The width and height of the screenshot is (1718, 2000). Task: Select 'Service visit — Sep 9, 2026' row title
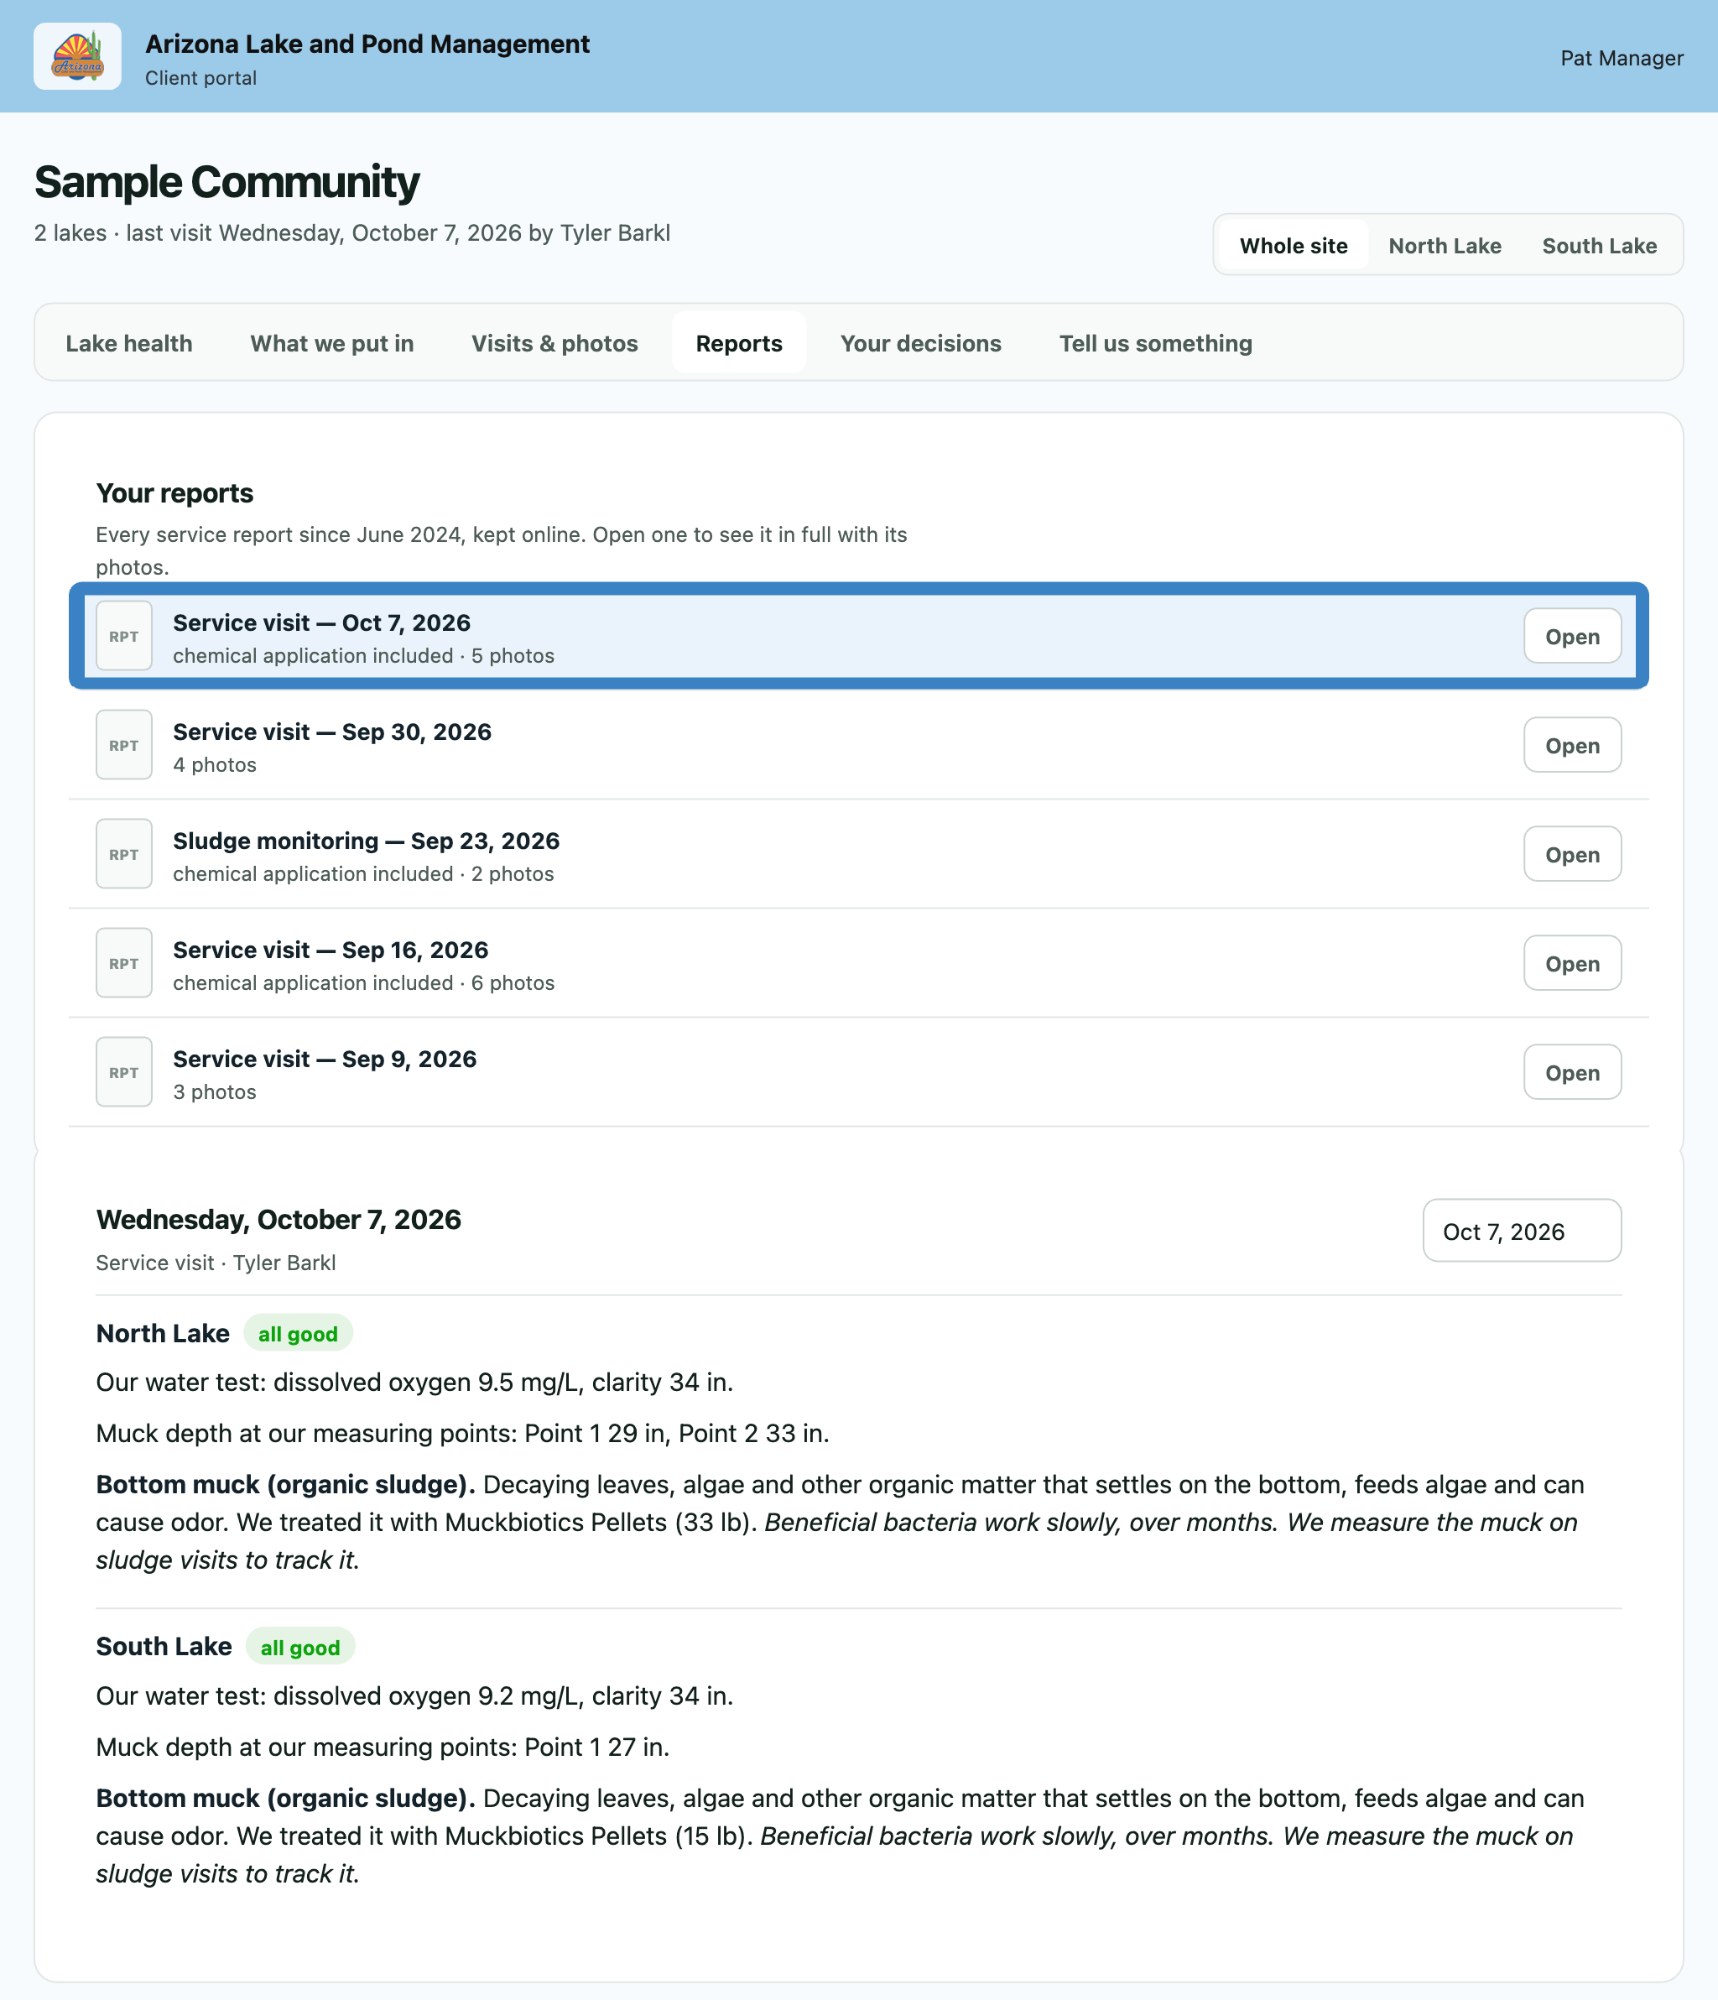(x=324, y=1059)
